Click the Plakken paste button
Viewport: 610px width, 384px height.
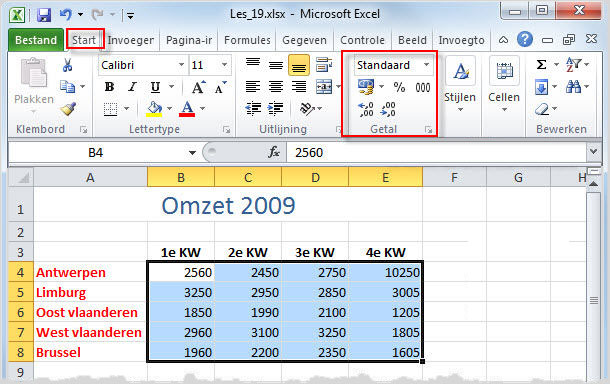click(x=34, y=82)
